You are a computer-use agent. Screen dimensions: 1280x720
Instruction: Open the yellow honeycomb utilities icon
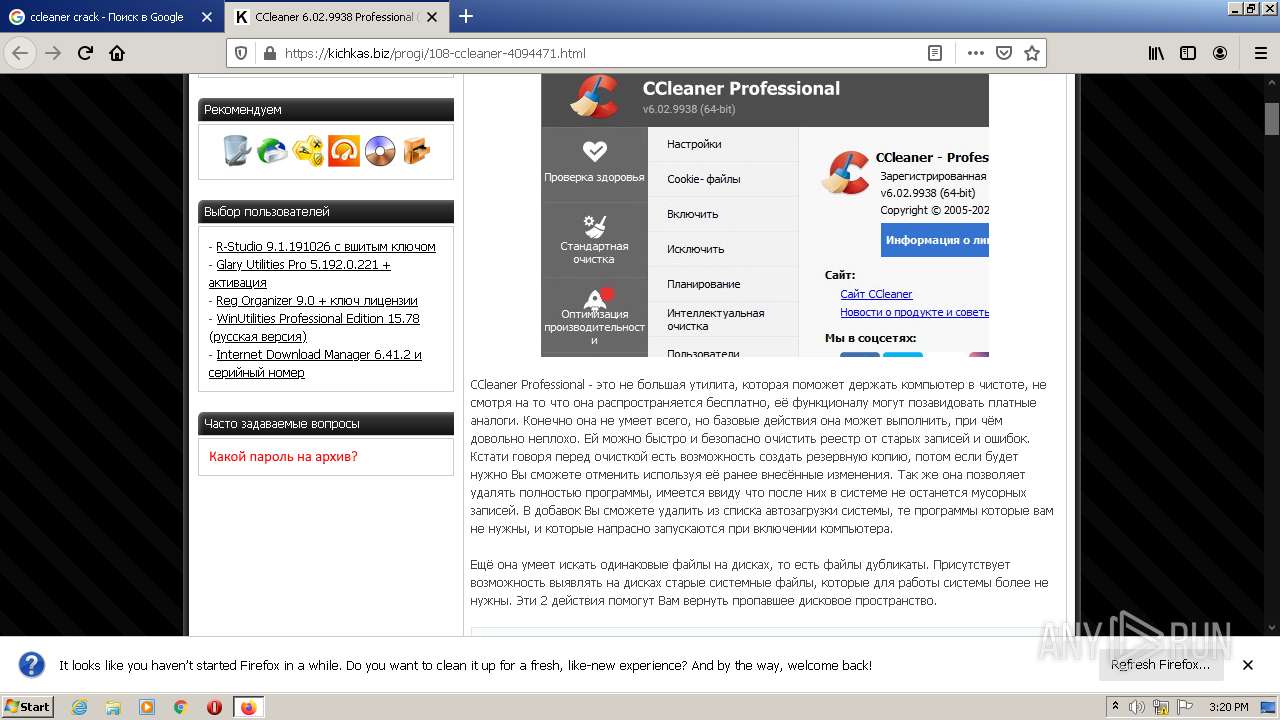tap(308, 151)
